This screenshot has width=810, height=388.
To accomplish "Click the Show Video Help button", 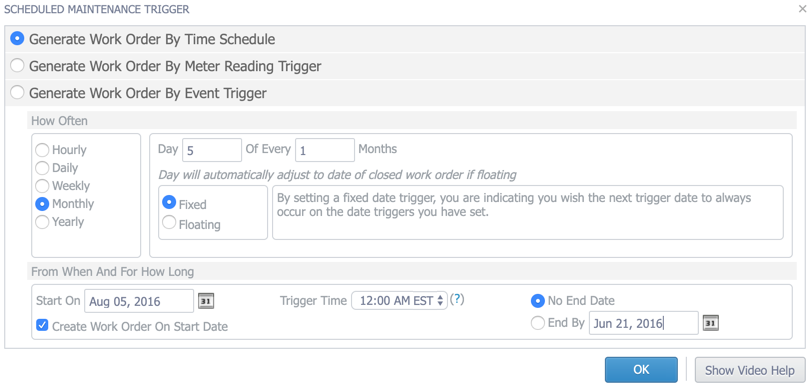I will pos(750,370).
